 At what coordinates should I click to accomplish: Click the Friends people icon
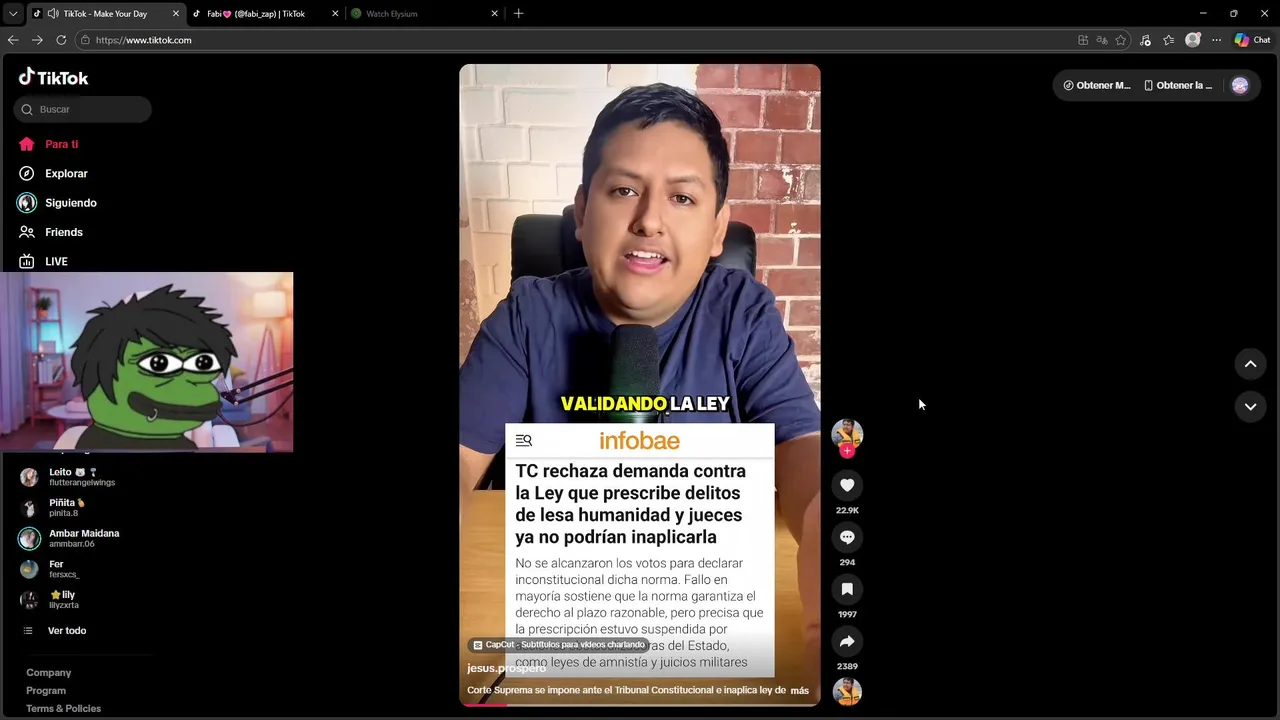point(27,232)
